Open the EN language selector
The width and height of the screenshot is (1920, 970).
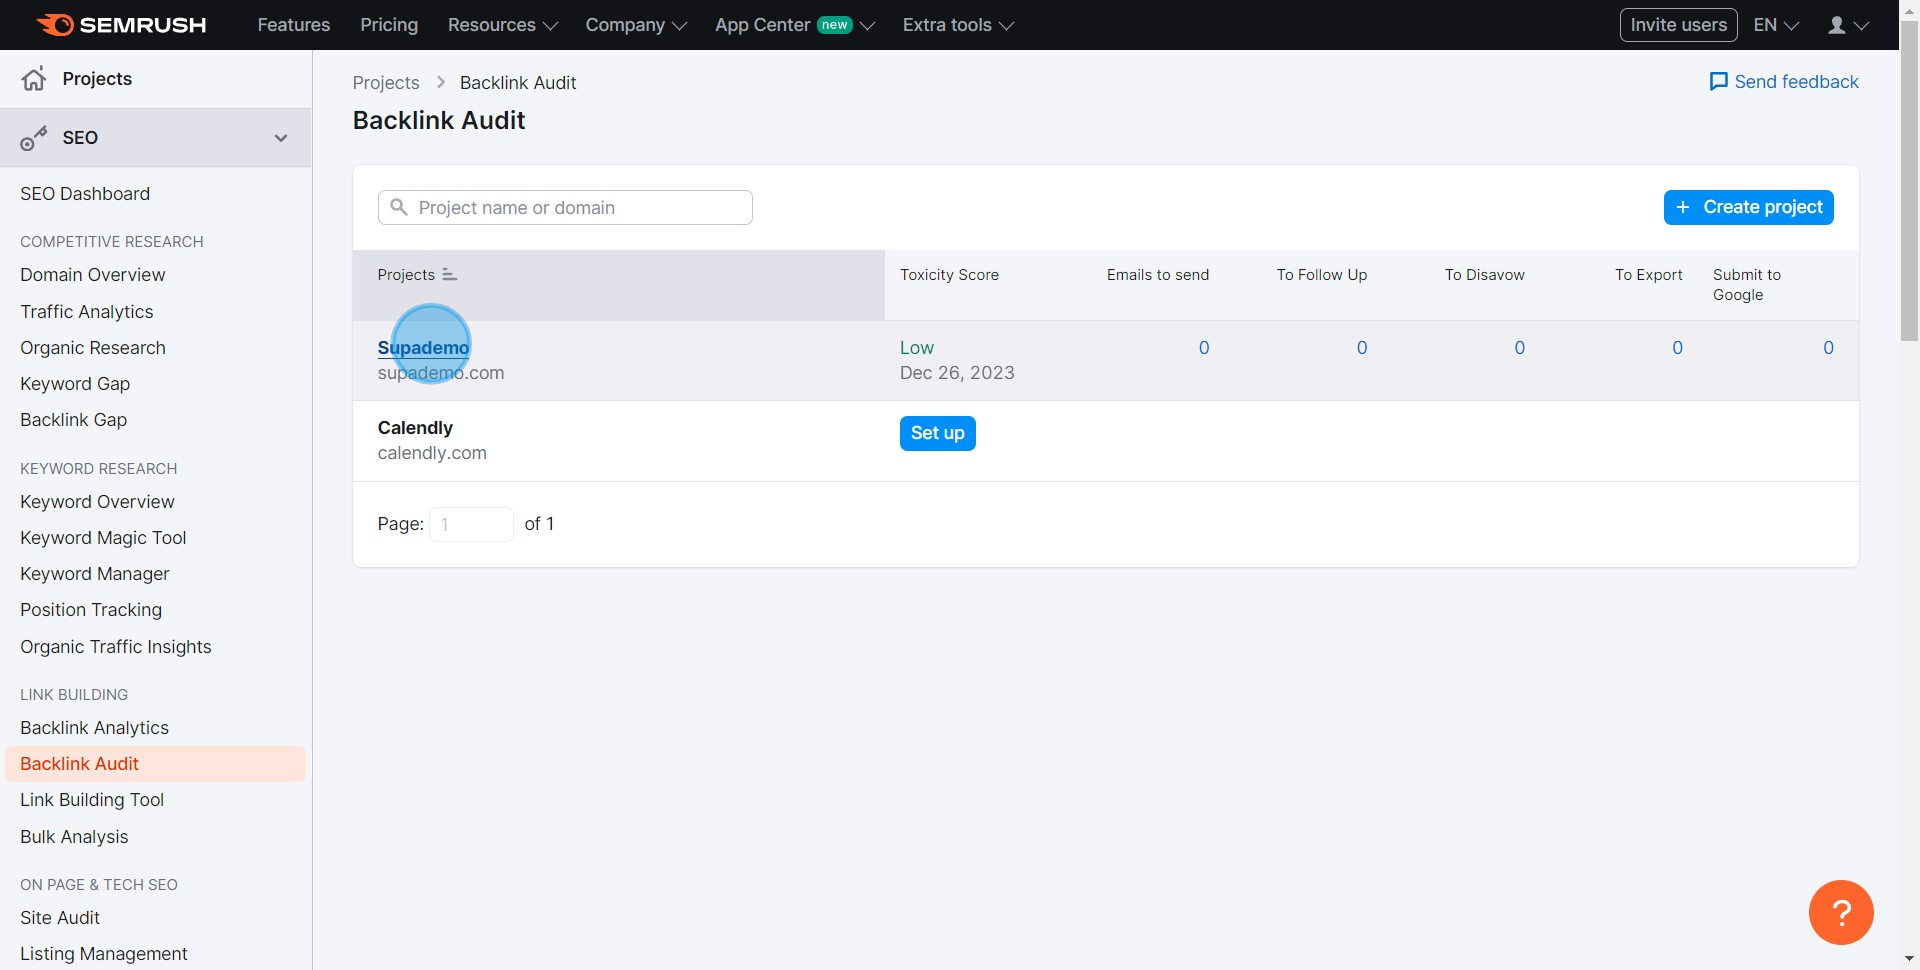click(x=1776, y=25)
